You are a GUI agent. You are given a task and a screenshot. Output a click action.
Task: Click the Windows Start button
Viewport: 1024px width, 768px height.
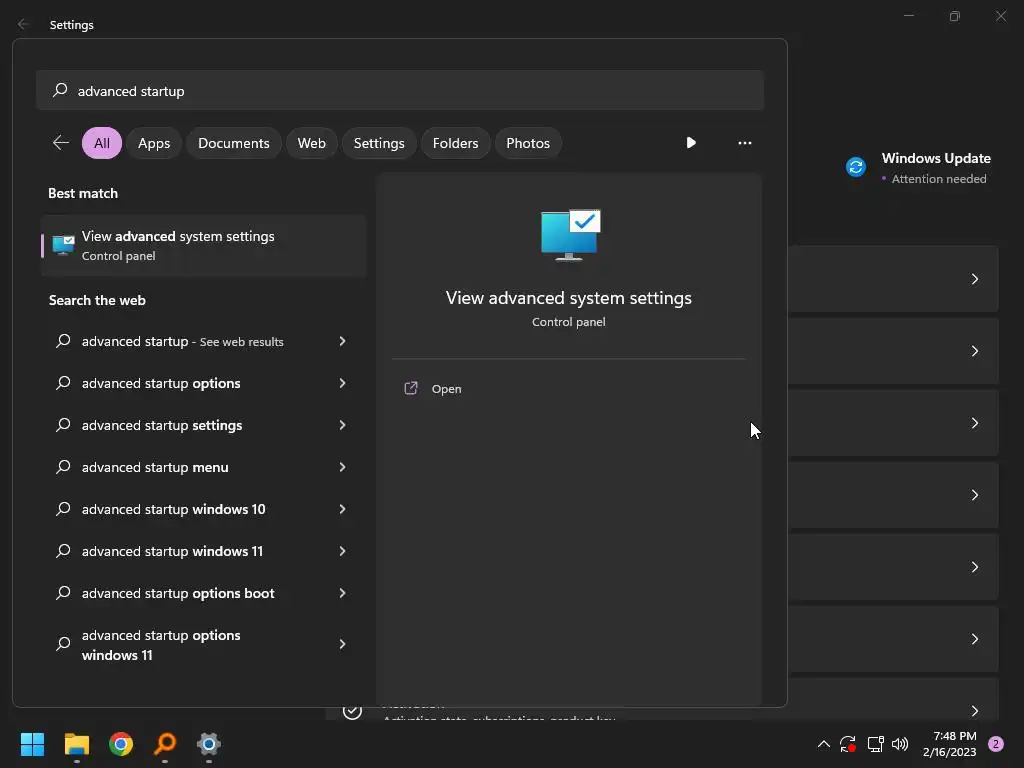click(32, 744)
